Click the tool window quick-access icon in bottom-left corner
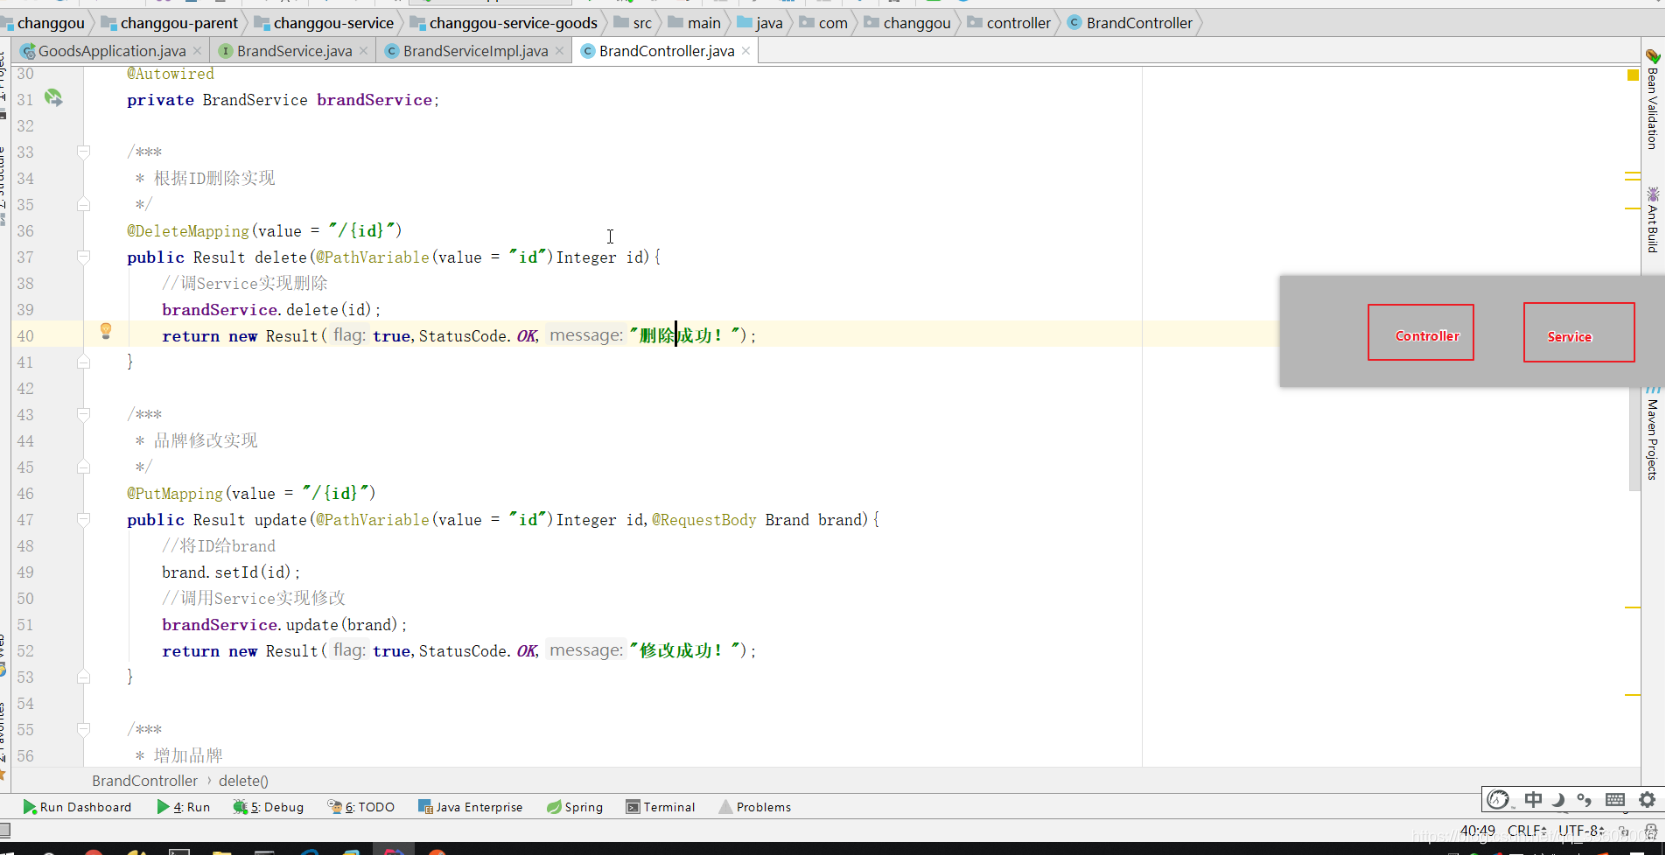The width and height of the screenshot is (1665, 855). [5, 830]
